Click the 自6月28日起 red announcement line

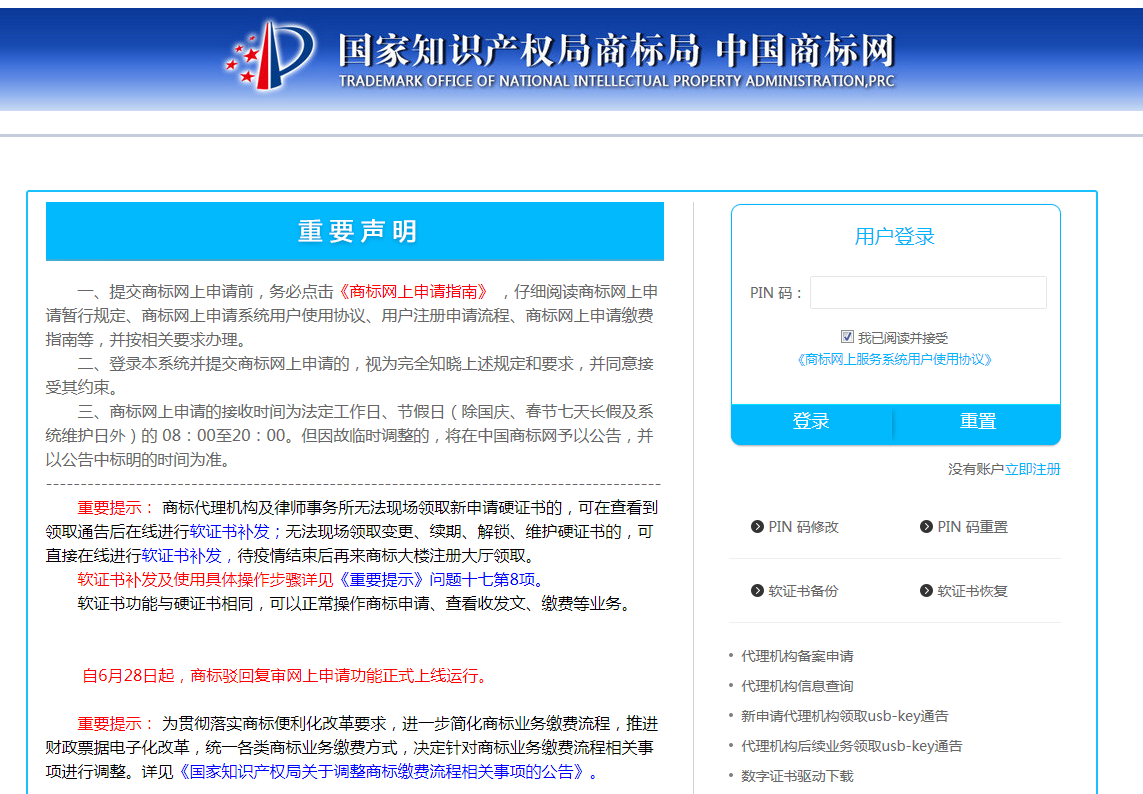(284, 676)
